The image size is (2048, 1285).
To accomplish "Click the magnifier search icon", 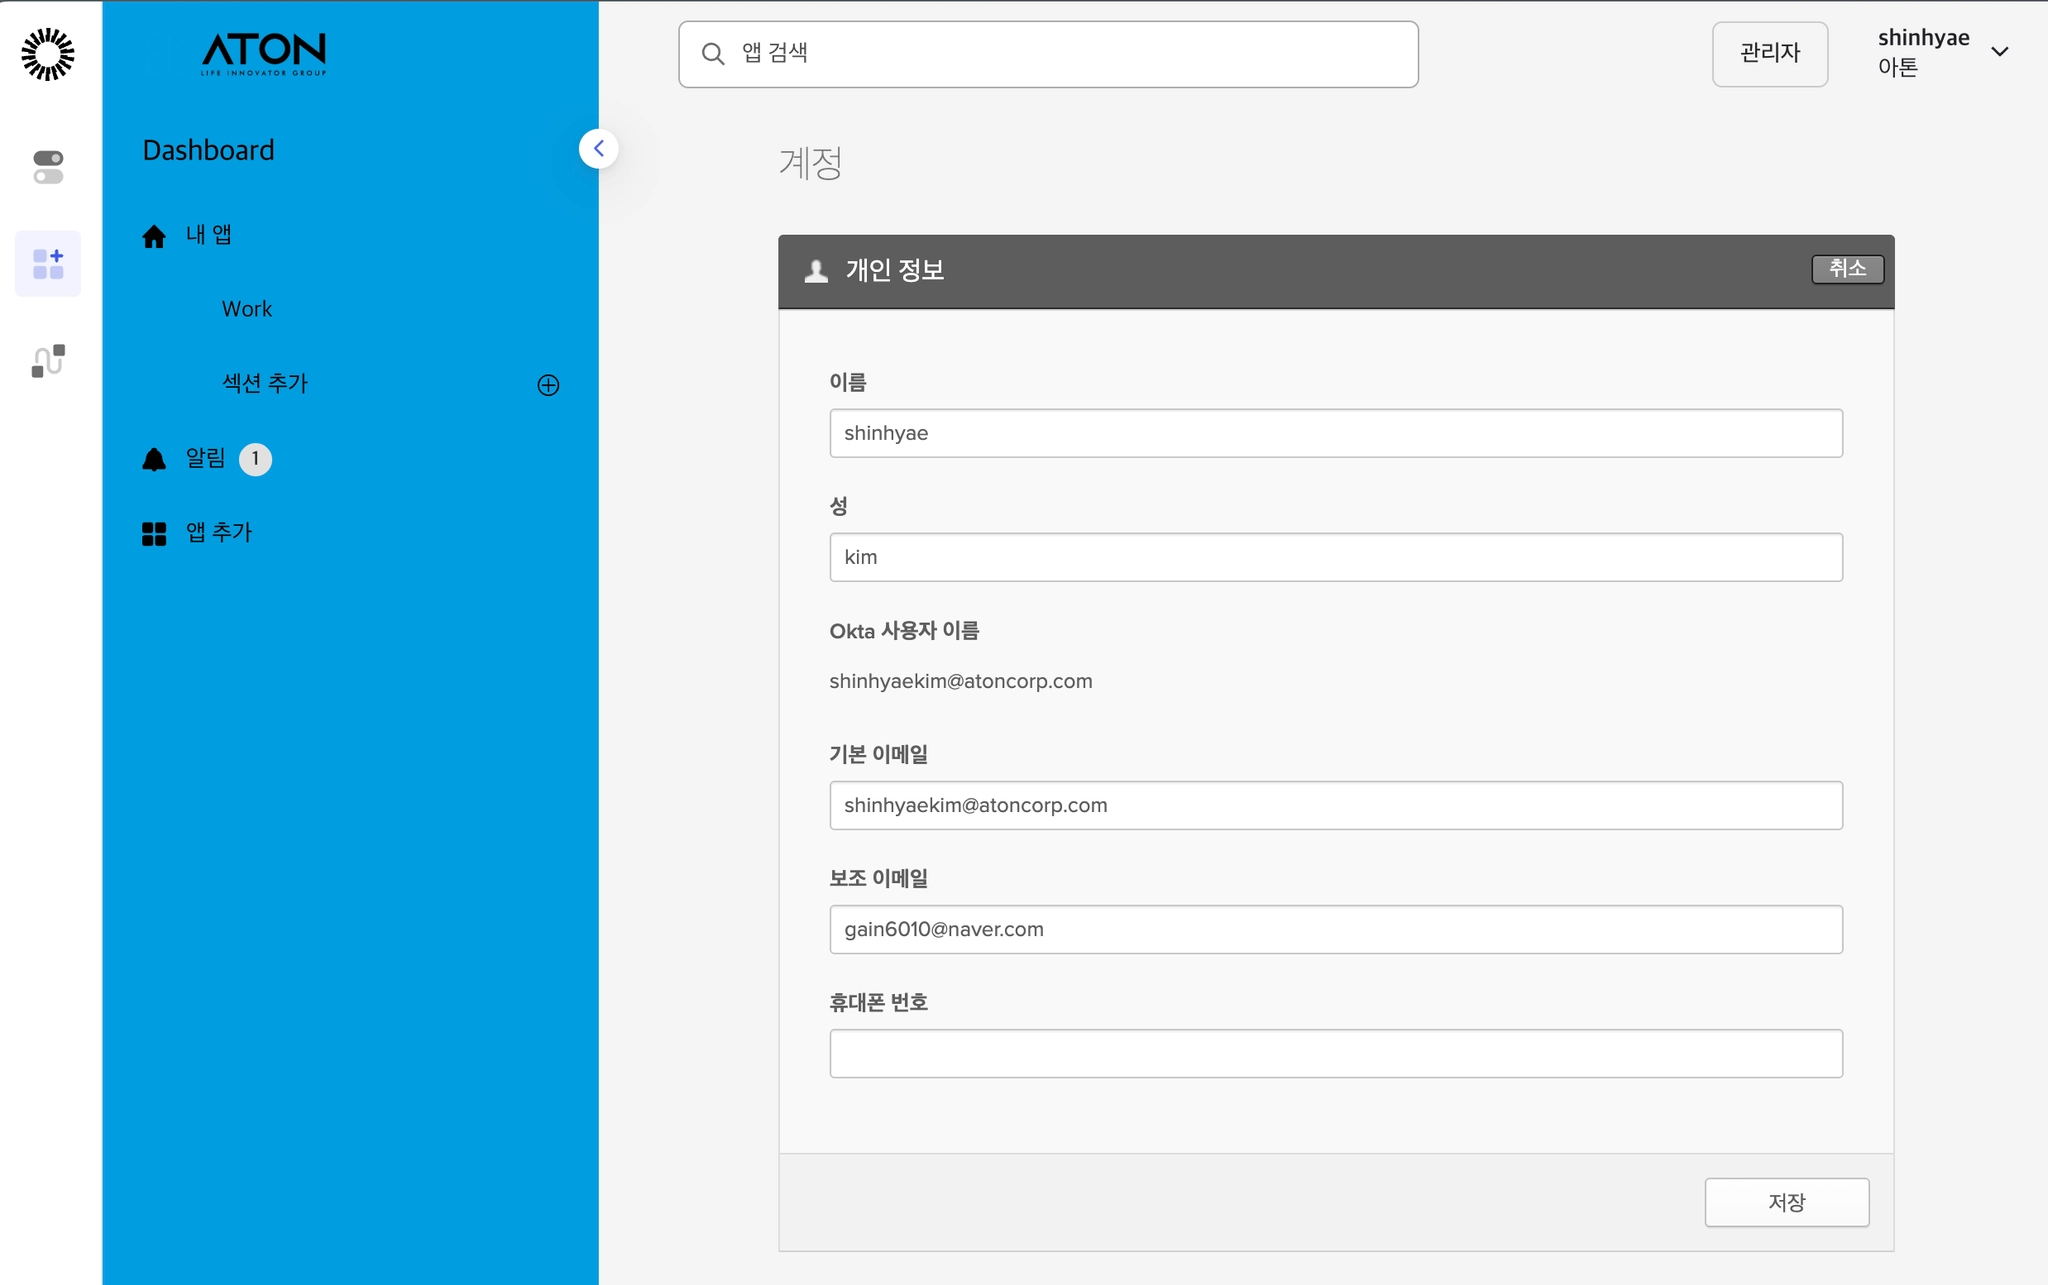I will point(713,54).
